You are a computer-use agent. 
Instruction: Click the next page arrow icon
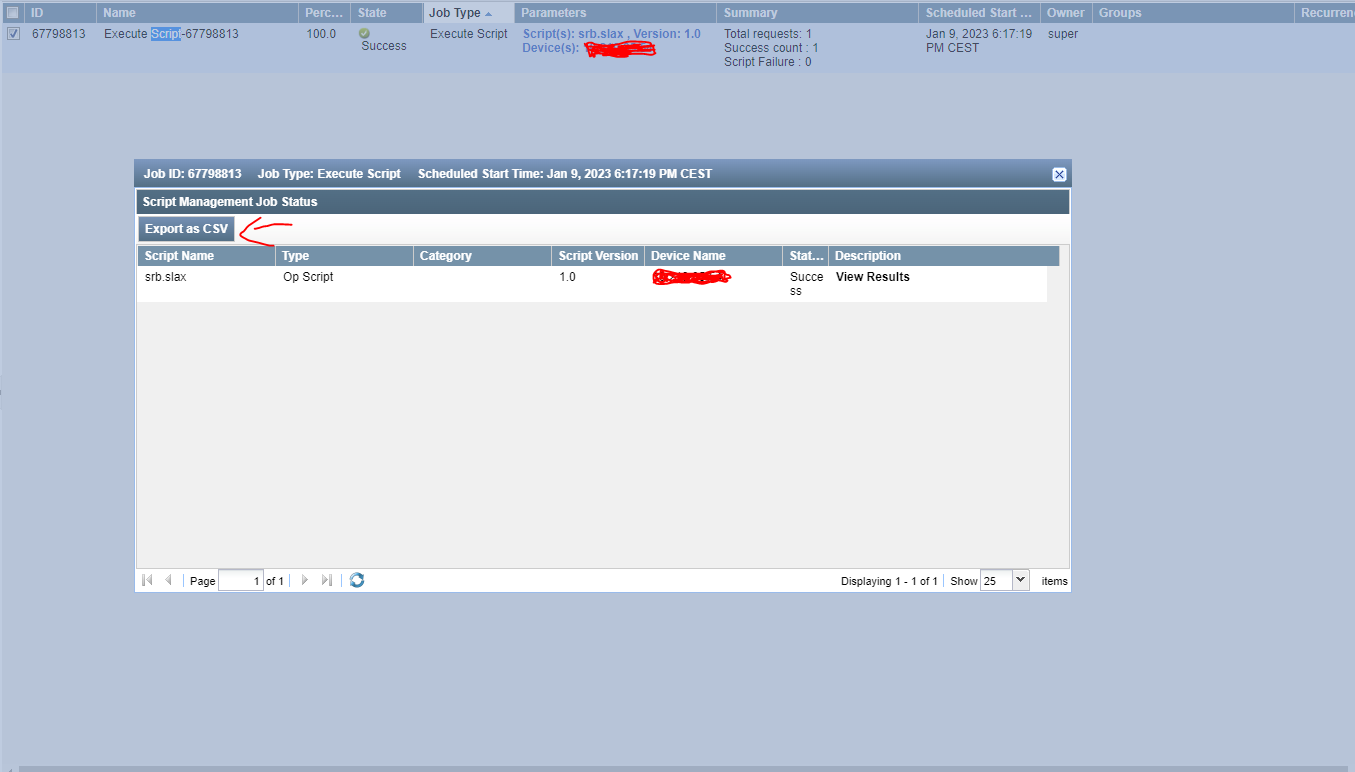[x=305, y=580]
